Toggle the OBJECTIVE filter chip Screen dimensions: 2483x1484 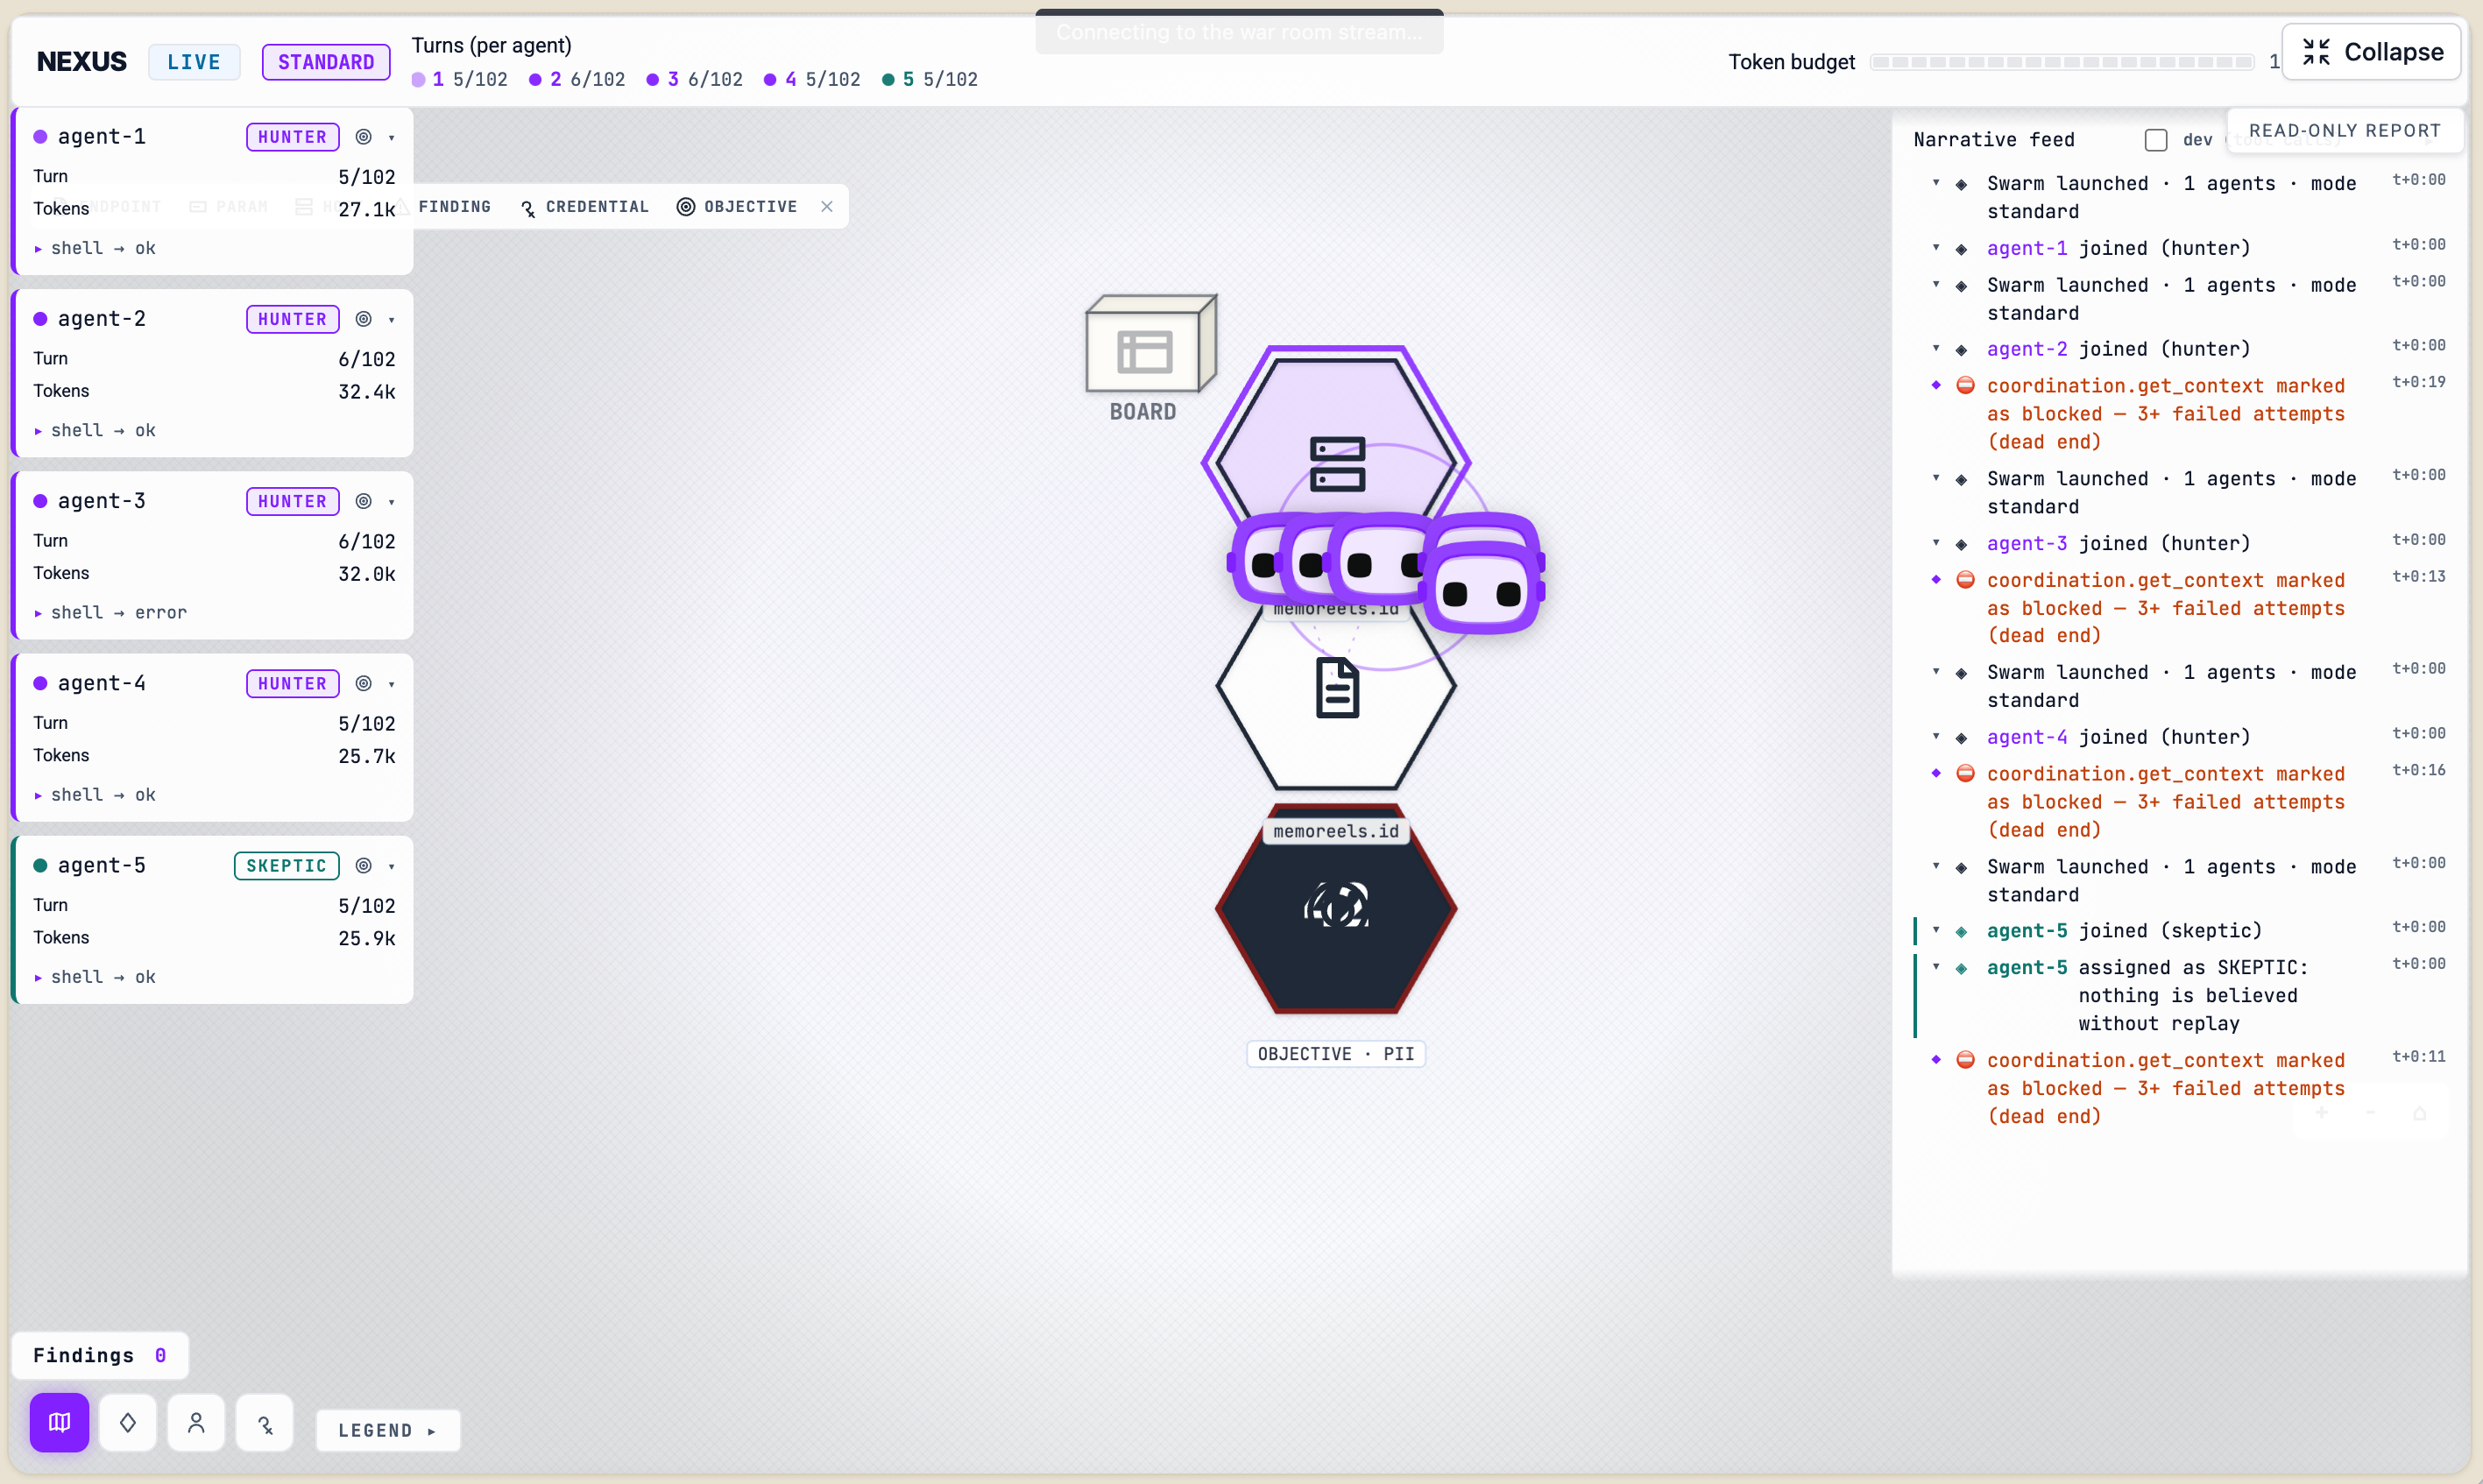(737, 206)
